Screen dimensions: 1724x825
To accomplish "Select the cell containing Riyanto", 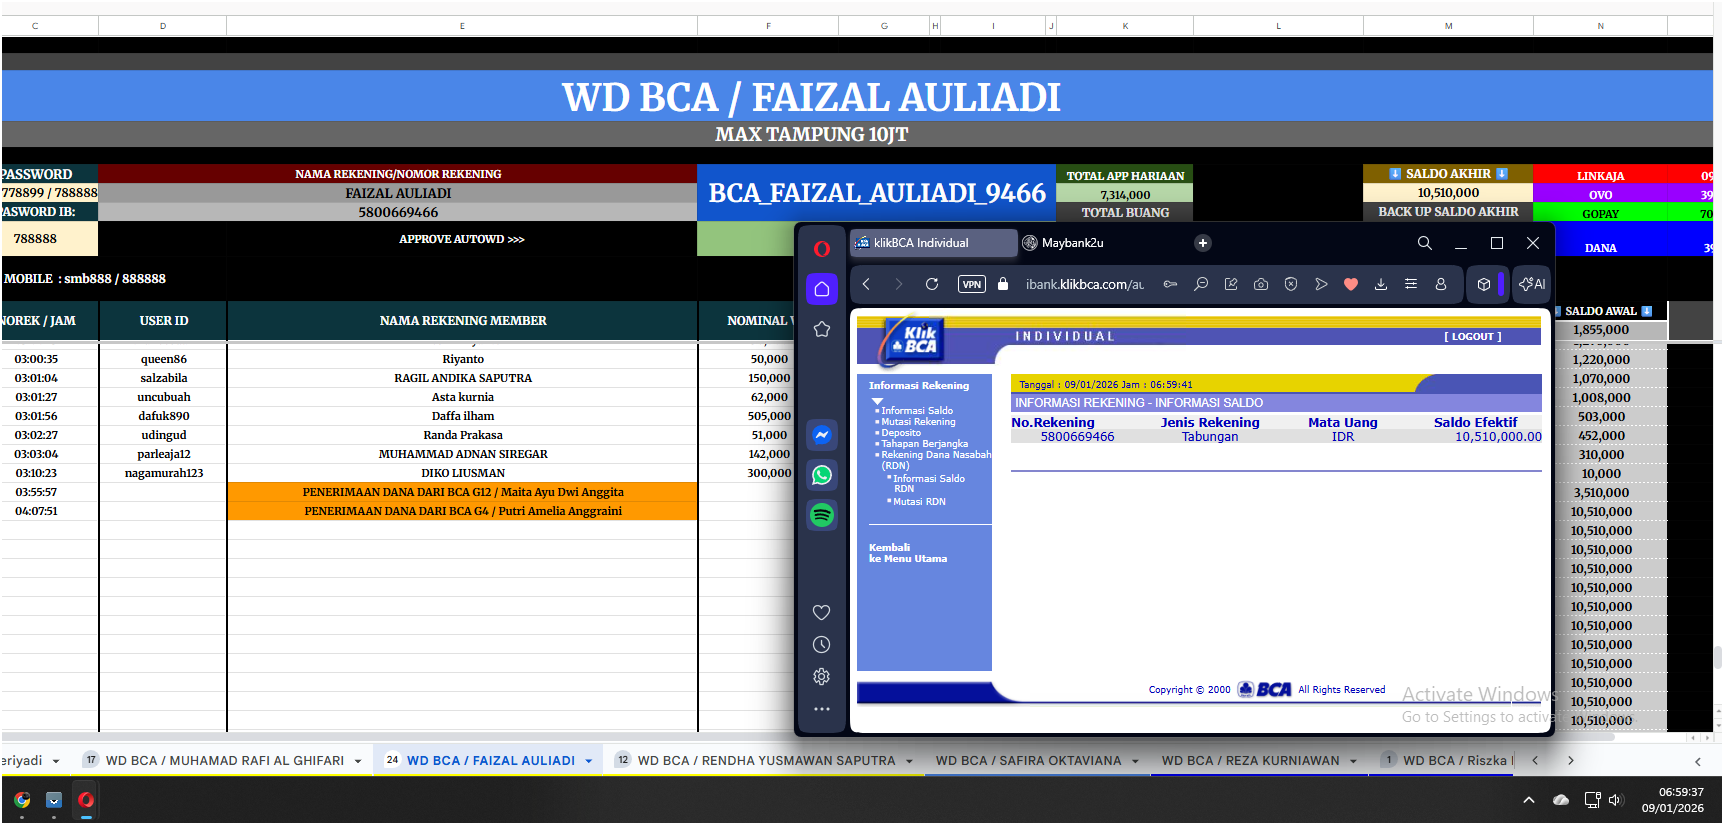I will pos(463,359).
